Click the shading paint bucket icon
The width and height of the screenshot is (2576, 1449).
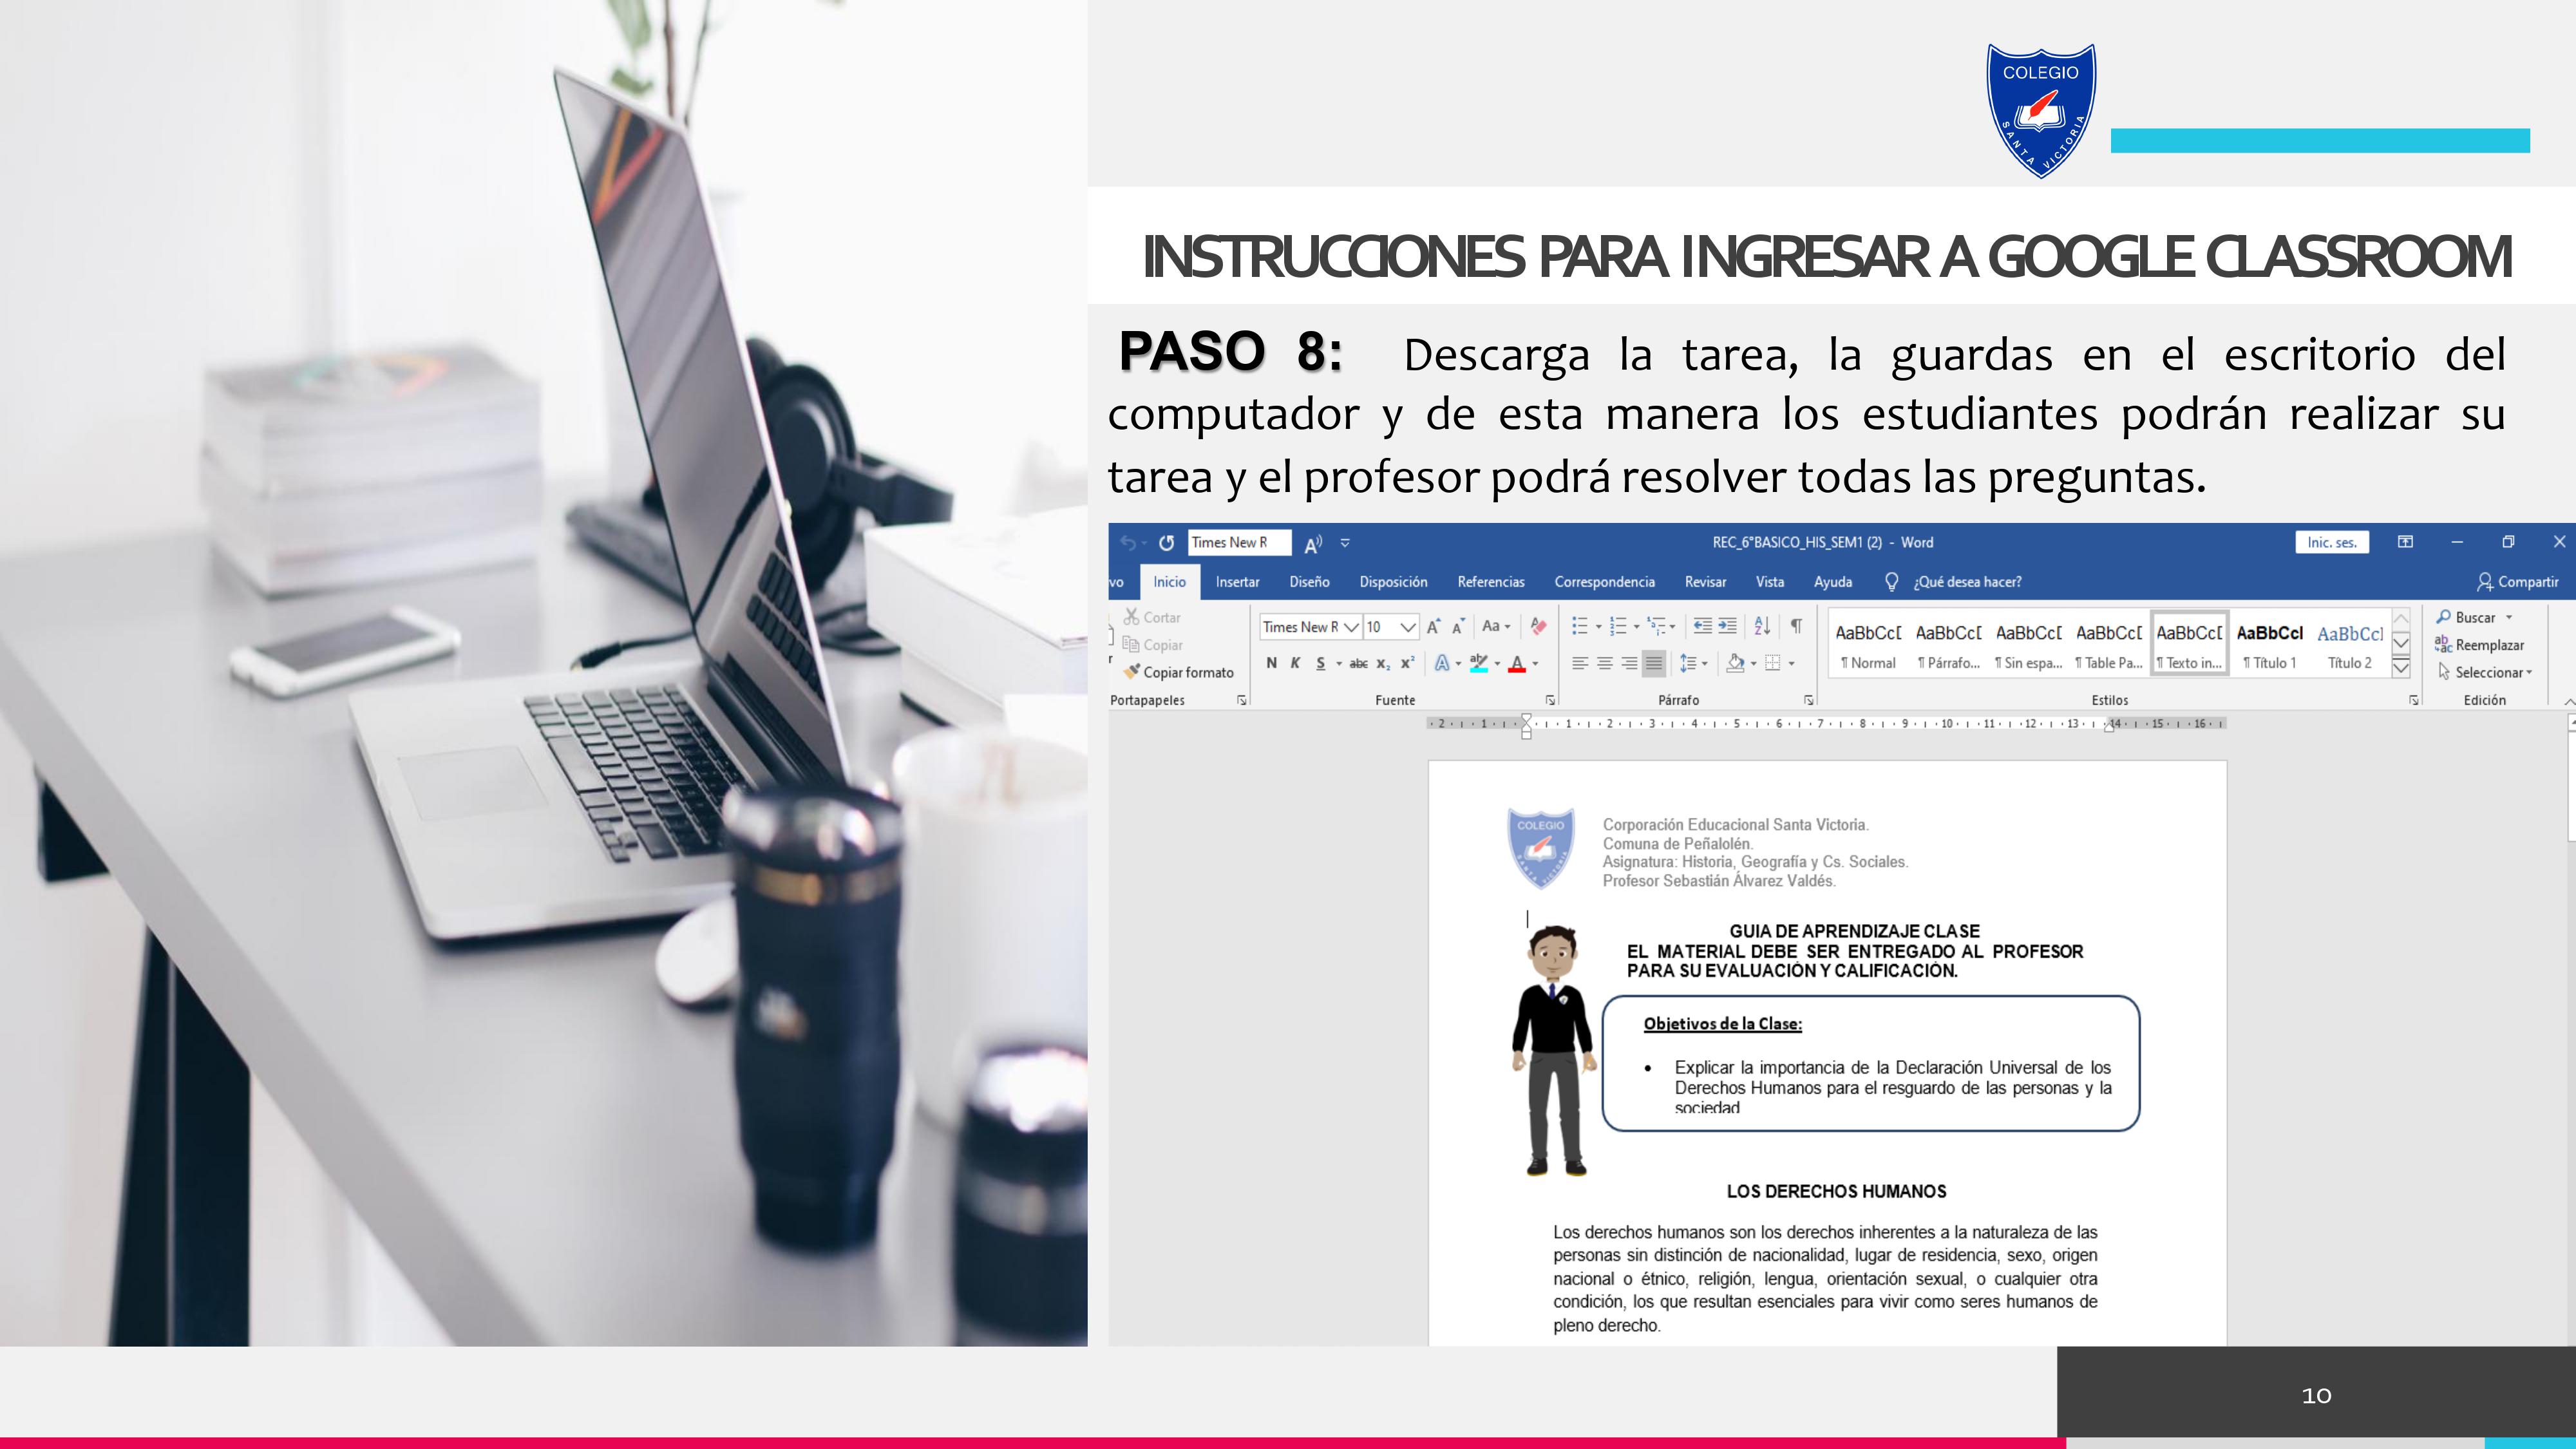pyautogui.click(x=1736, y=663)
